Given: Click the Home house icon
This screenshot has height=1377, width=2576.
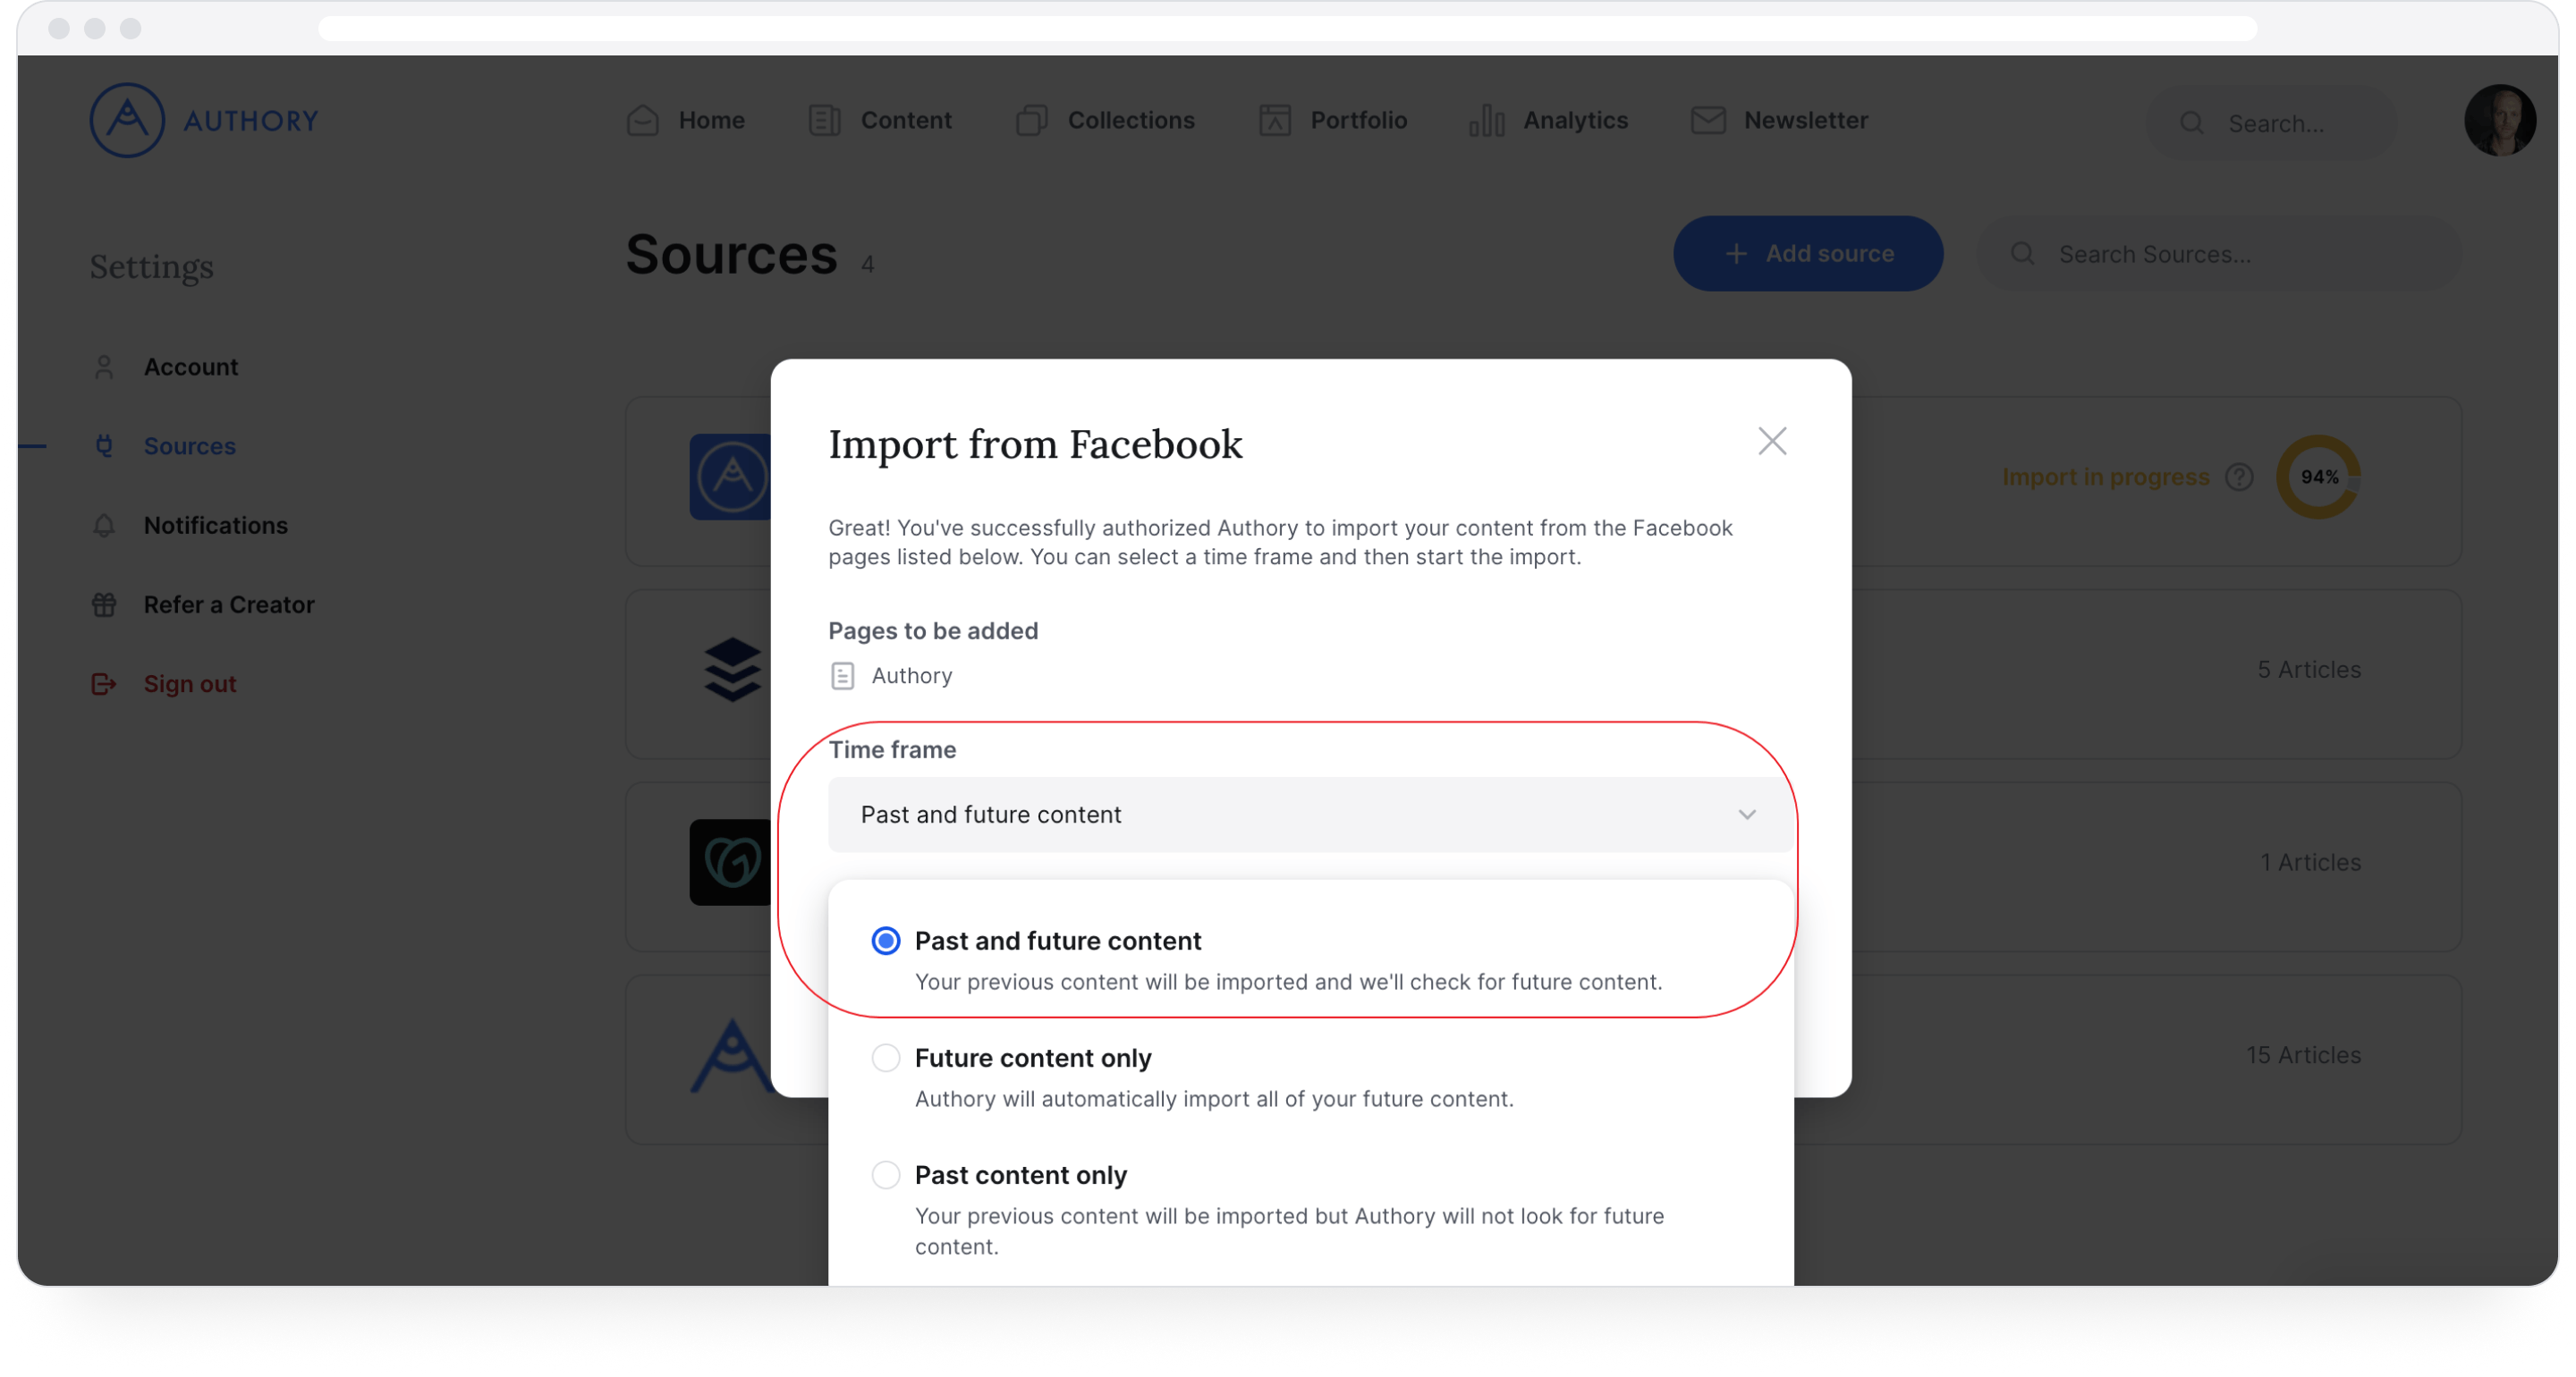Looking at the screenshot, I should click(x=642, y=120).
